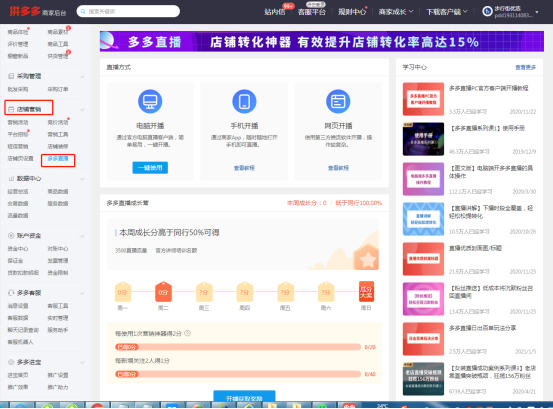This screenshot has height=409, width=553.
Task: Click the 店铺营销 section icon
Action: [x=11, y=109]
